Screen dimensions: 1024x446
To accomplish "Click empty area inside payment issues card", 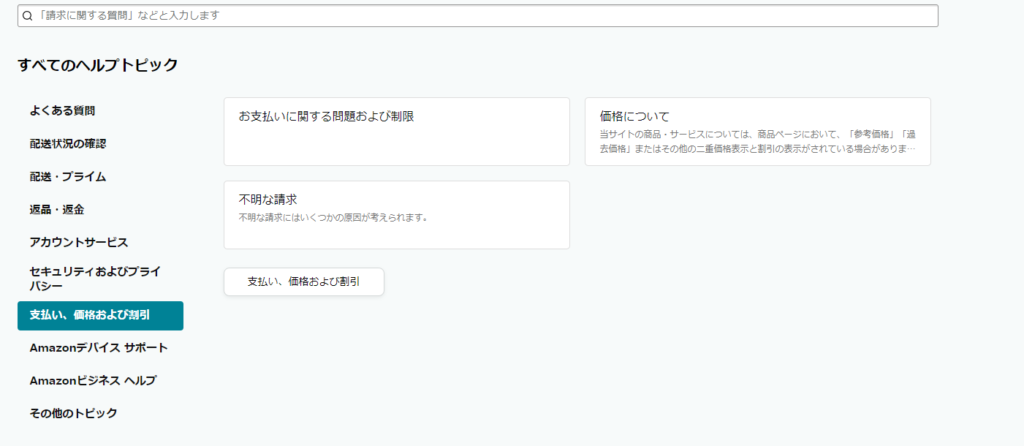I will coord(396,146).
